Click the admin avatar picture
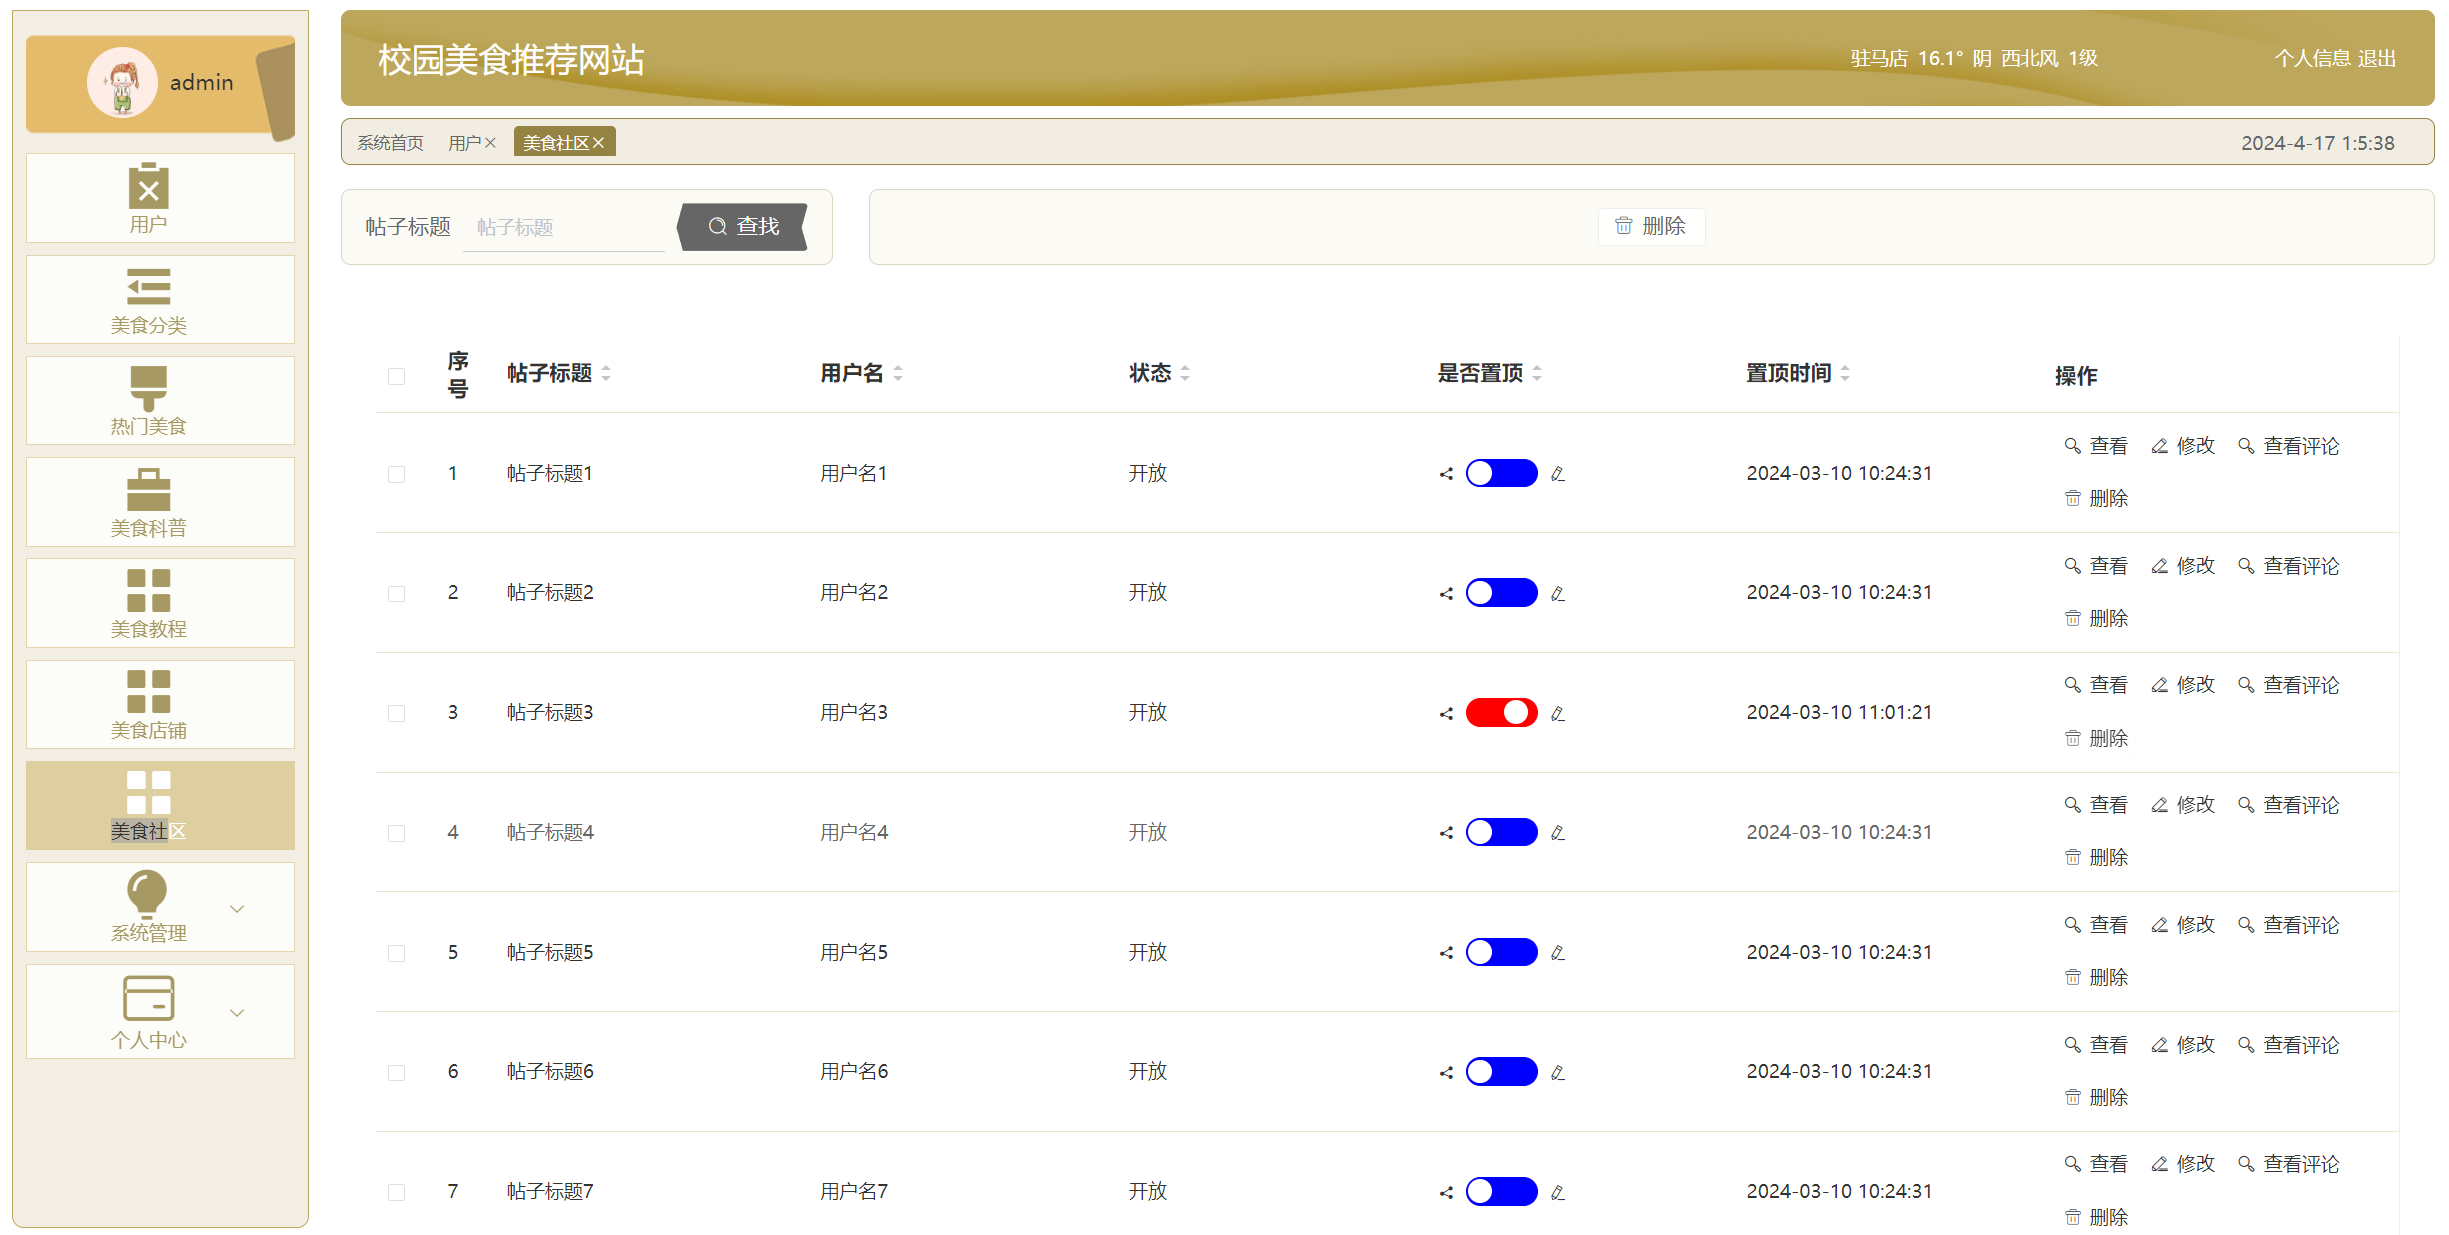The width and height of the screenshot is (2449, 1235). pos(122,83)
